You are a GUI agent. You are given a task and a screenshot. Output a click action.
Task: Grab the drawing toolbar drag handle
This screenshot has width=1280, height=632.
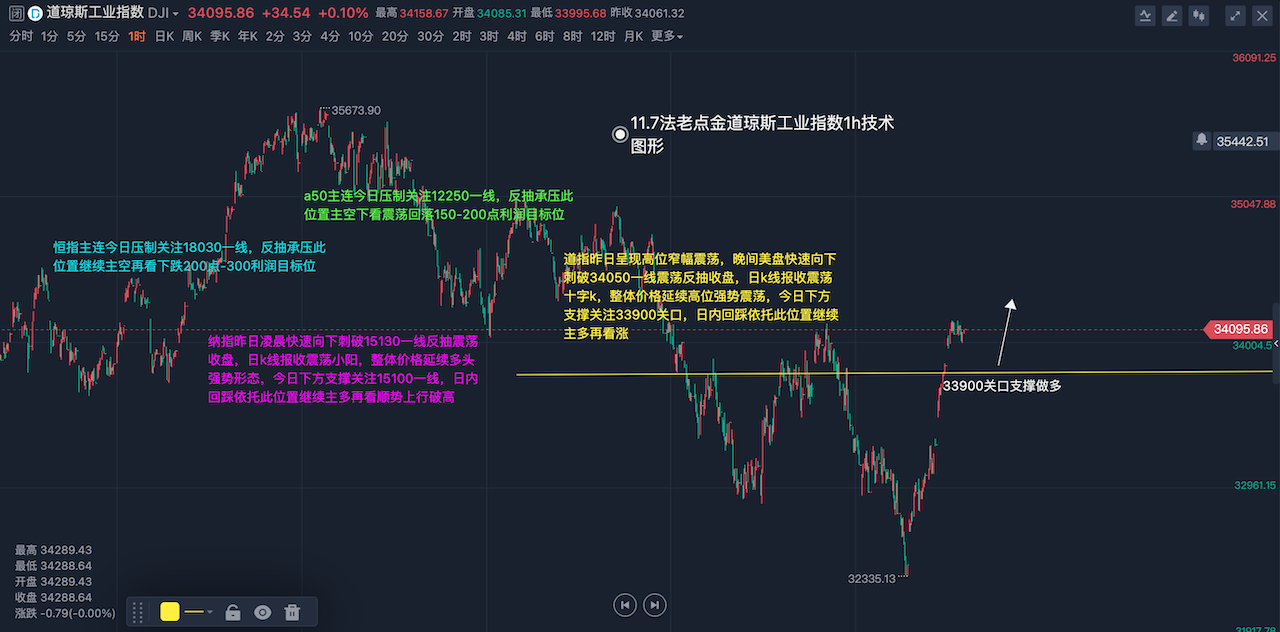tap(139, 612)
